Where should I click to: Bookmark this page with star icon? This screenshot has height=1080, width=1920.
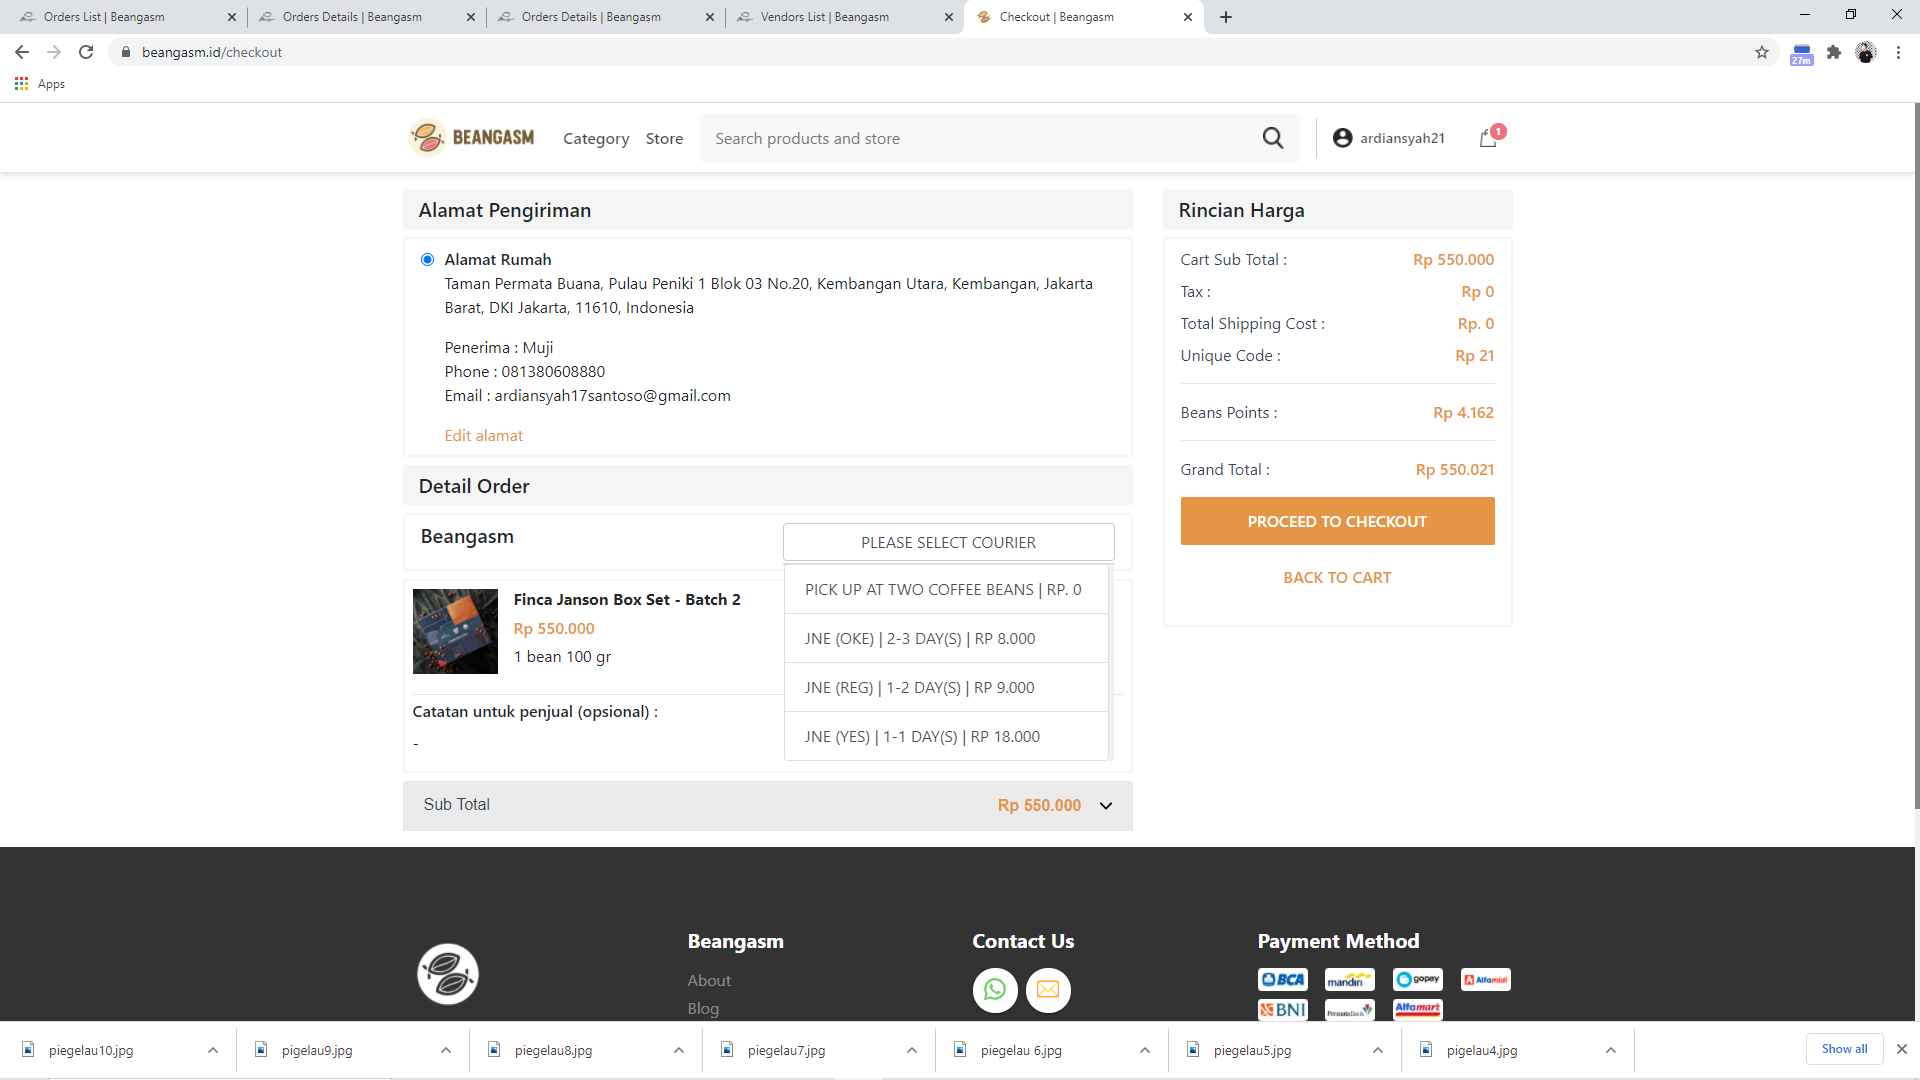(x=1762, y=52)
